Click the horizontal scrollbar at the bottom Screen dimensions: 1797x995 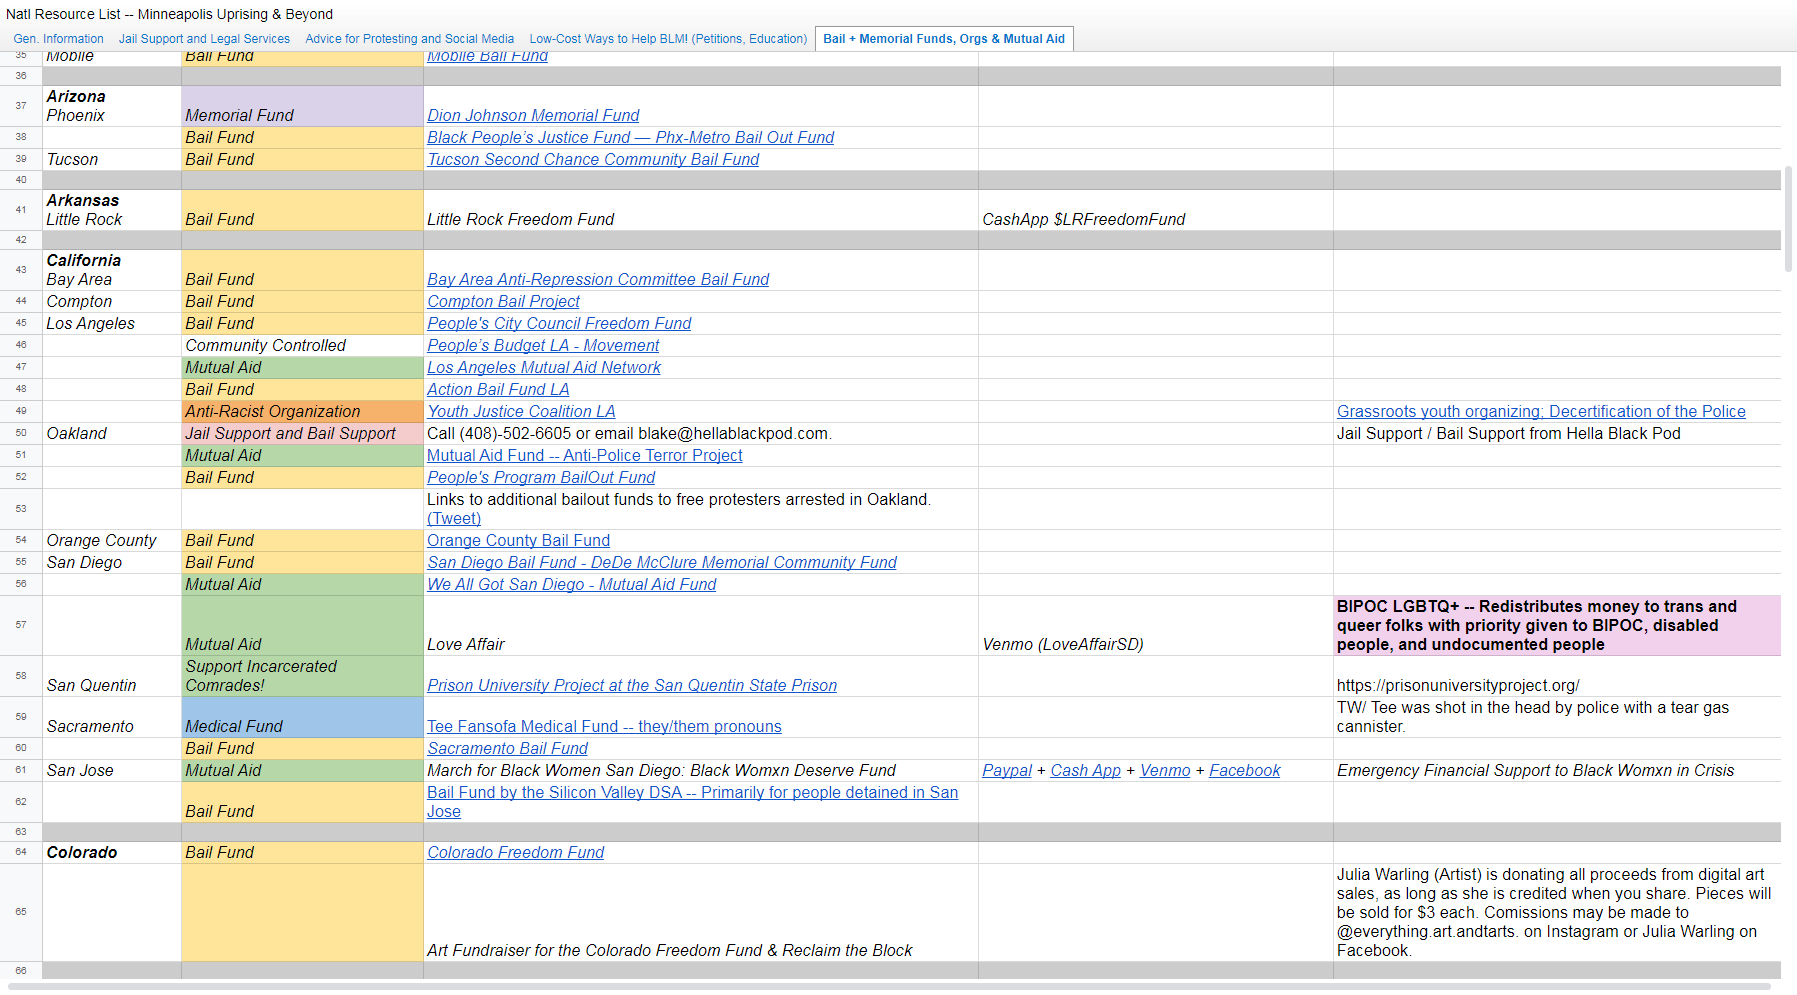[889, 987]
